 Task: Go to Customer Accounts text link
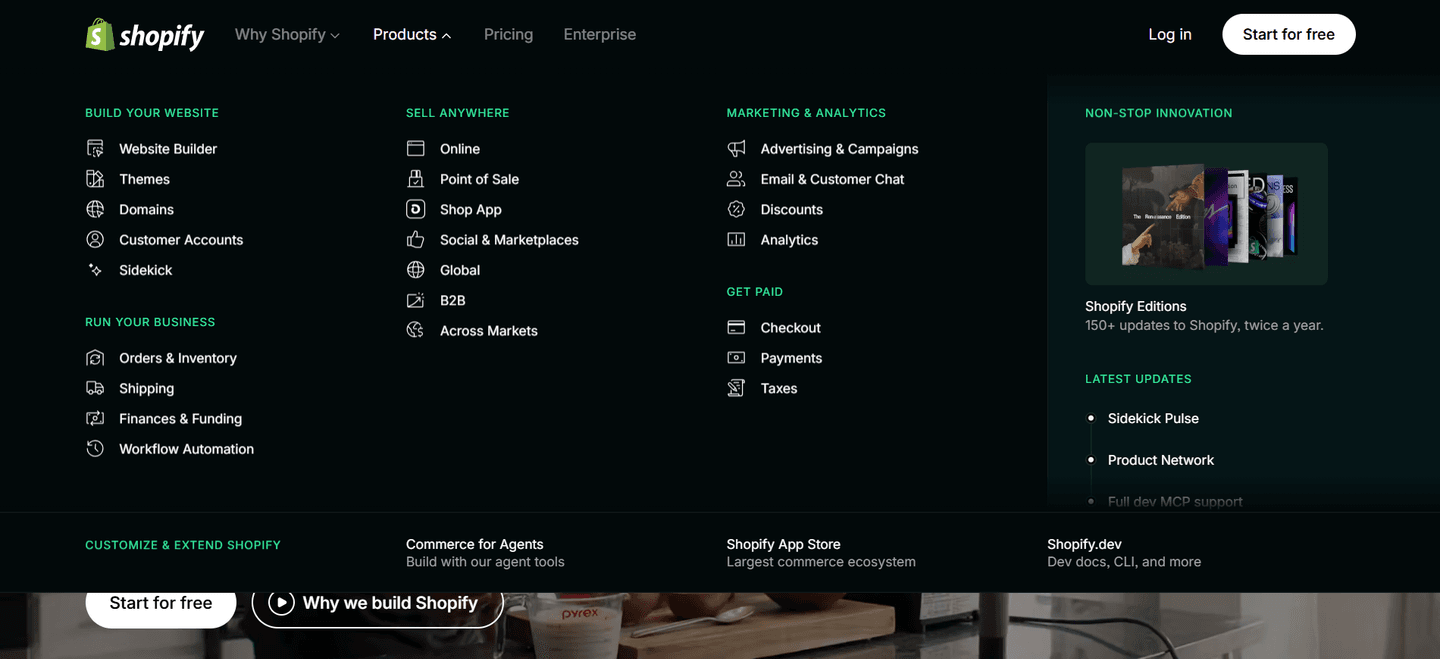pos(181,240)
